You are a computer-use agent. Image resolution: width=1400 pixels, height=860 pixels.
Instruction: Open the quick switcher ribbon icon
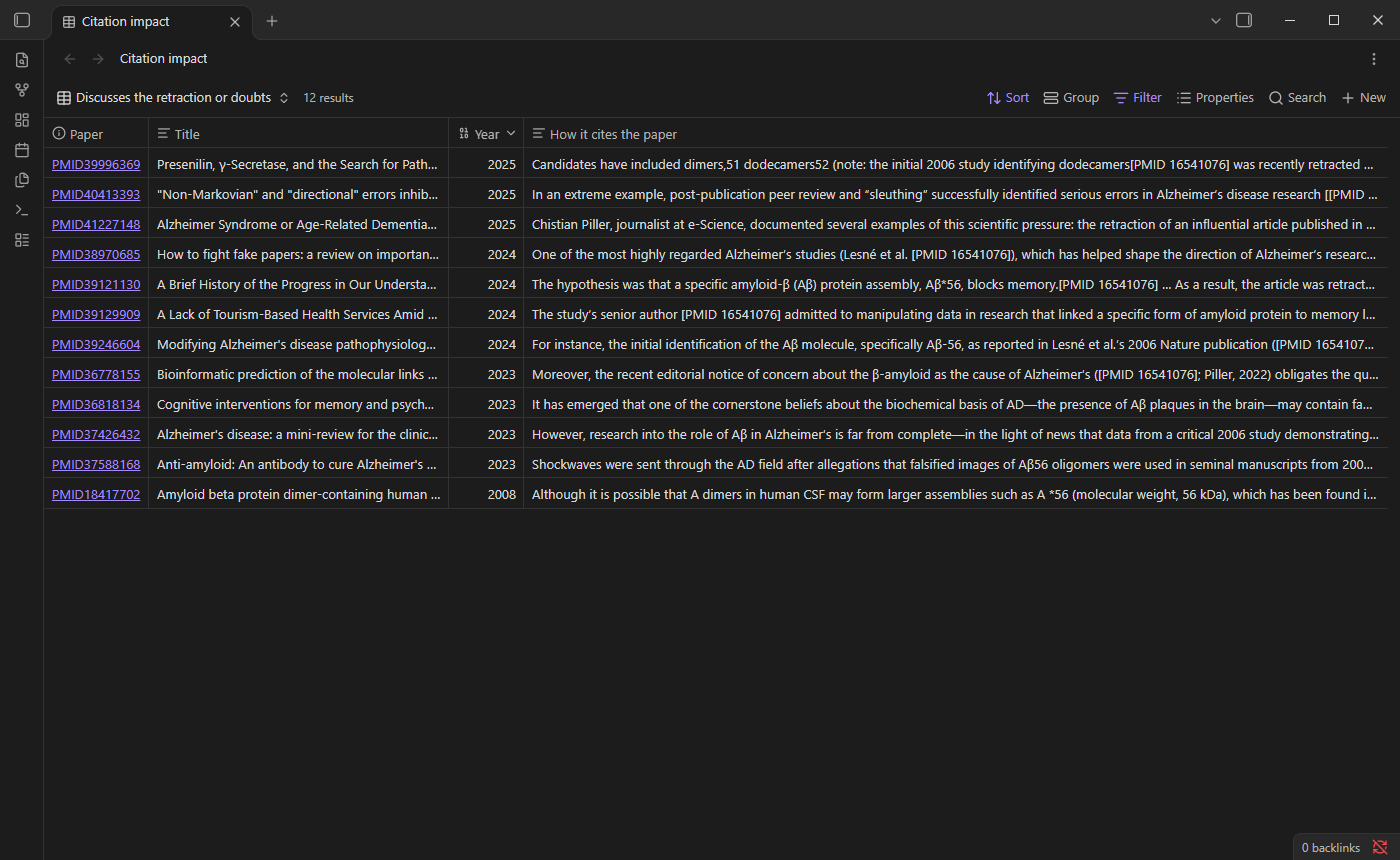(22, 60)
